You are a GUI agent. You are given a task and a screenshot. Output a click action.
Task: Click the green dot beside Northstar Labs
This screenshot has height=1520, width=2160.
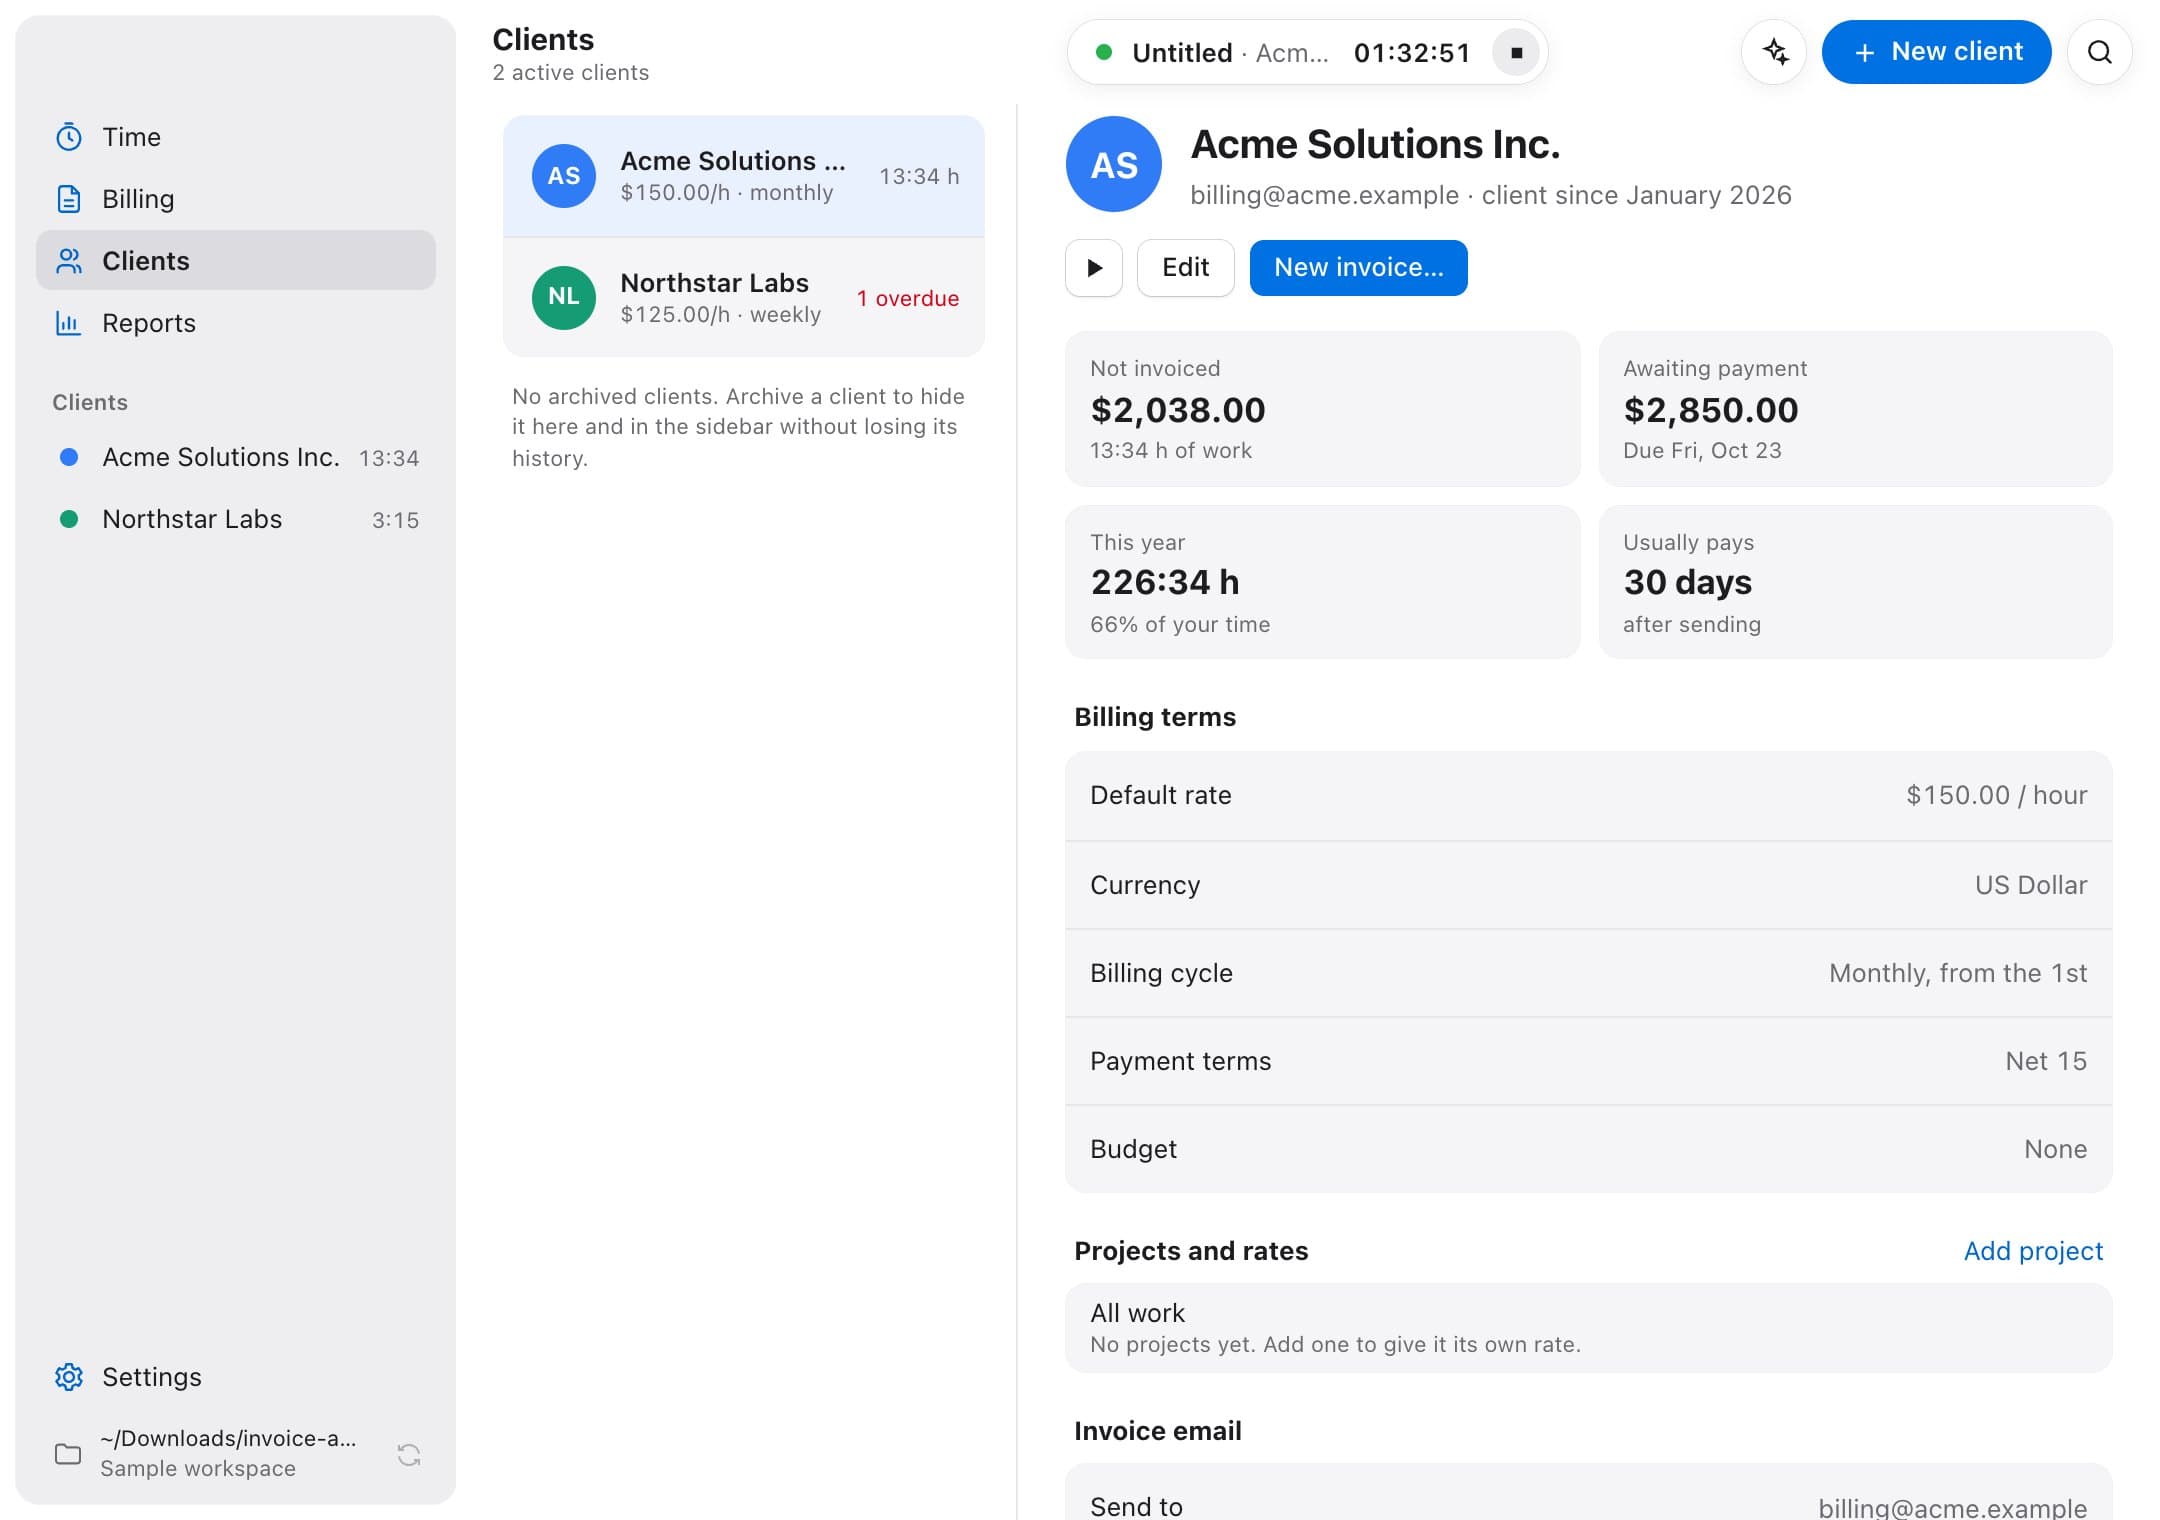[69, 519]
